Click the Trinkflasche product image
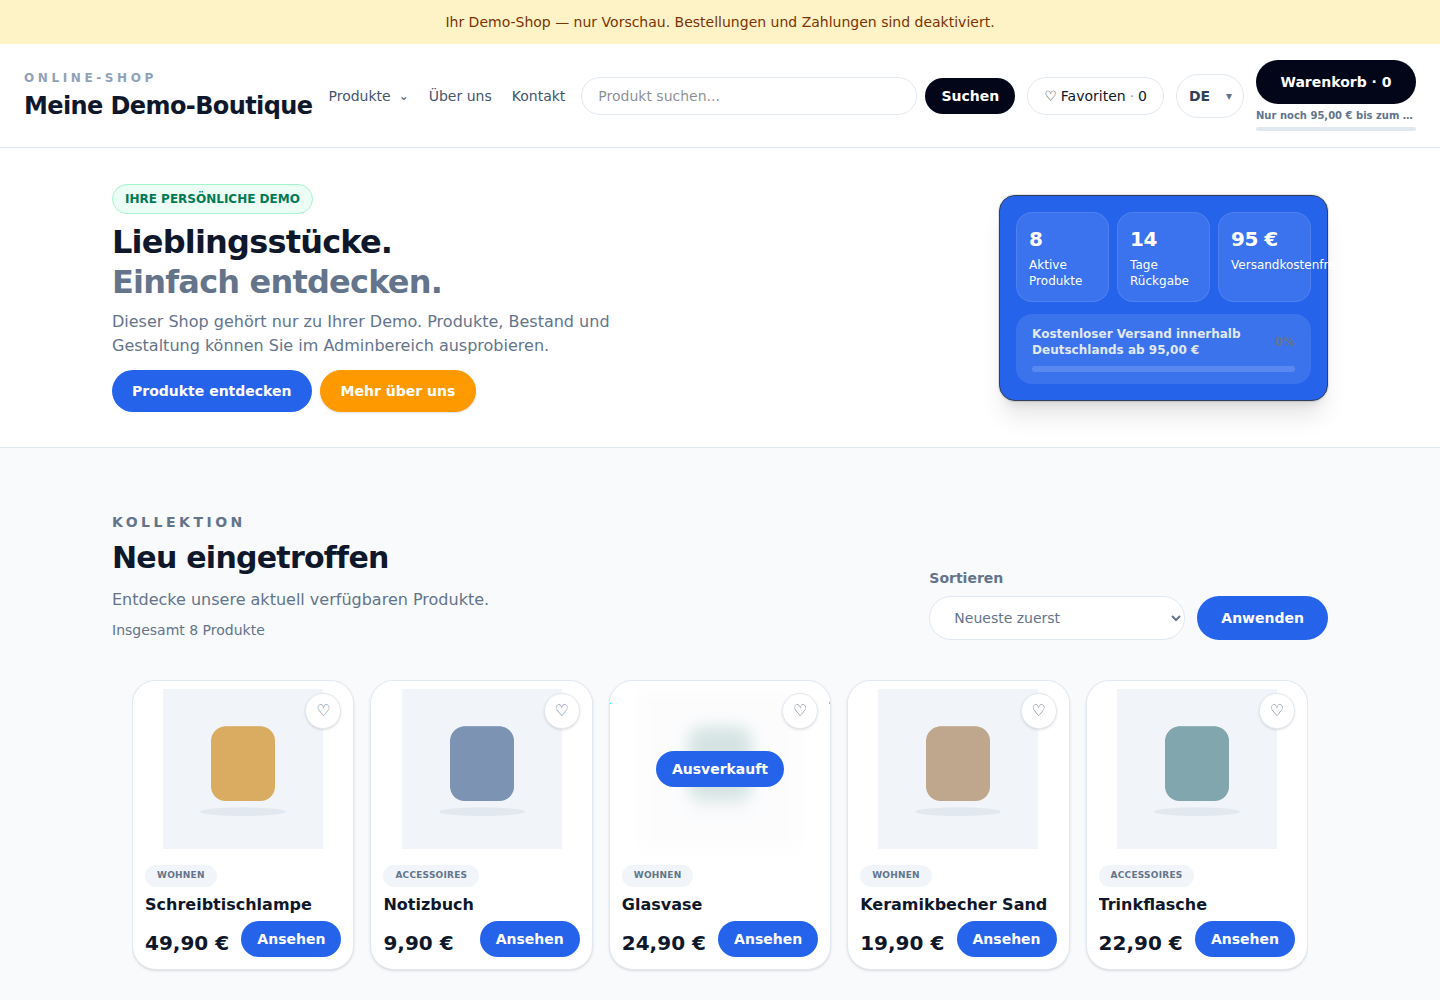Image resolution: width=1440 pixels, height=1000 pixels. tap(1197, 769)
